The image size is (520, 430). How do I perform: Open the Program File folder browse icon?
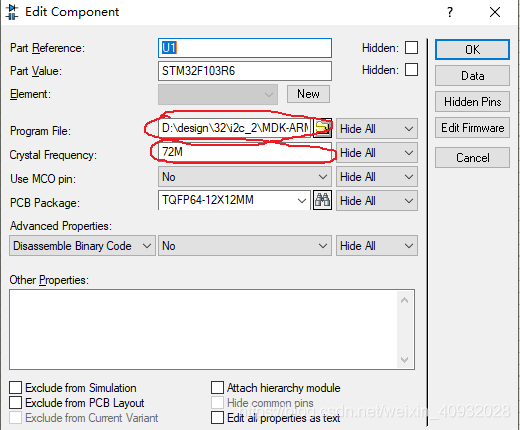coord(323,128)
